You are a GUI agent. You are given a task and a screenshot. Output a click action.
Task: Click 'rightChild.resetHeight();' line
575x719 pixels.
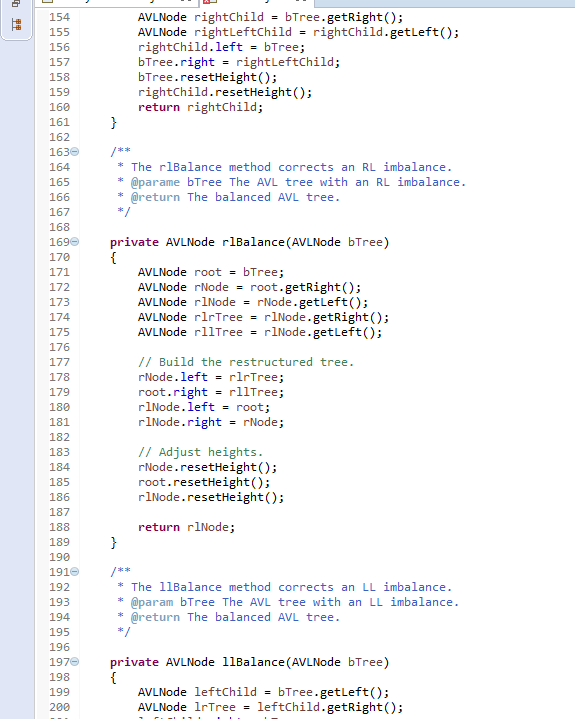(x=225, y=92)
